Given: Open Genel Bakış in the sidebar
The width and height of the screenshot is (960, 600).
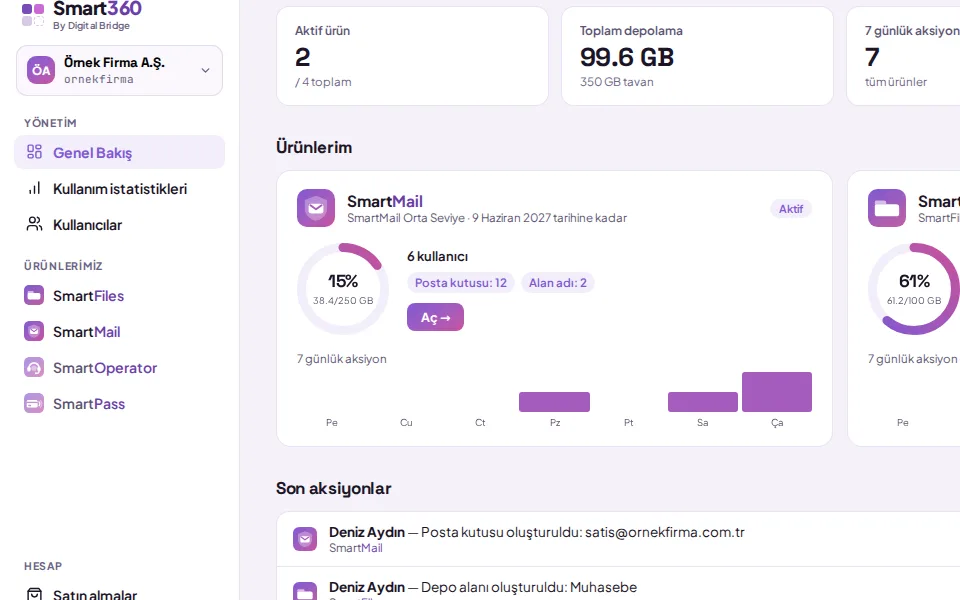Looking at the screenshot, I should tap(119, 152).
